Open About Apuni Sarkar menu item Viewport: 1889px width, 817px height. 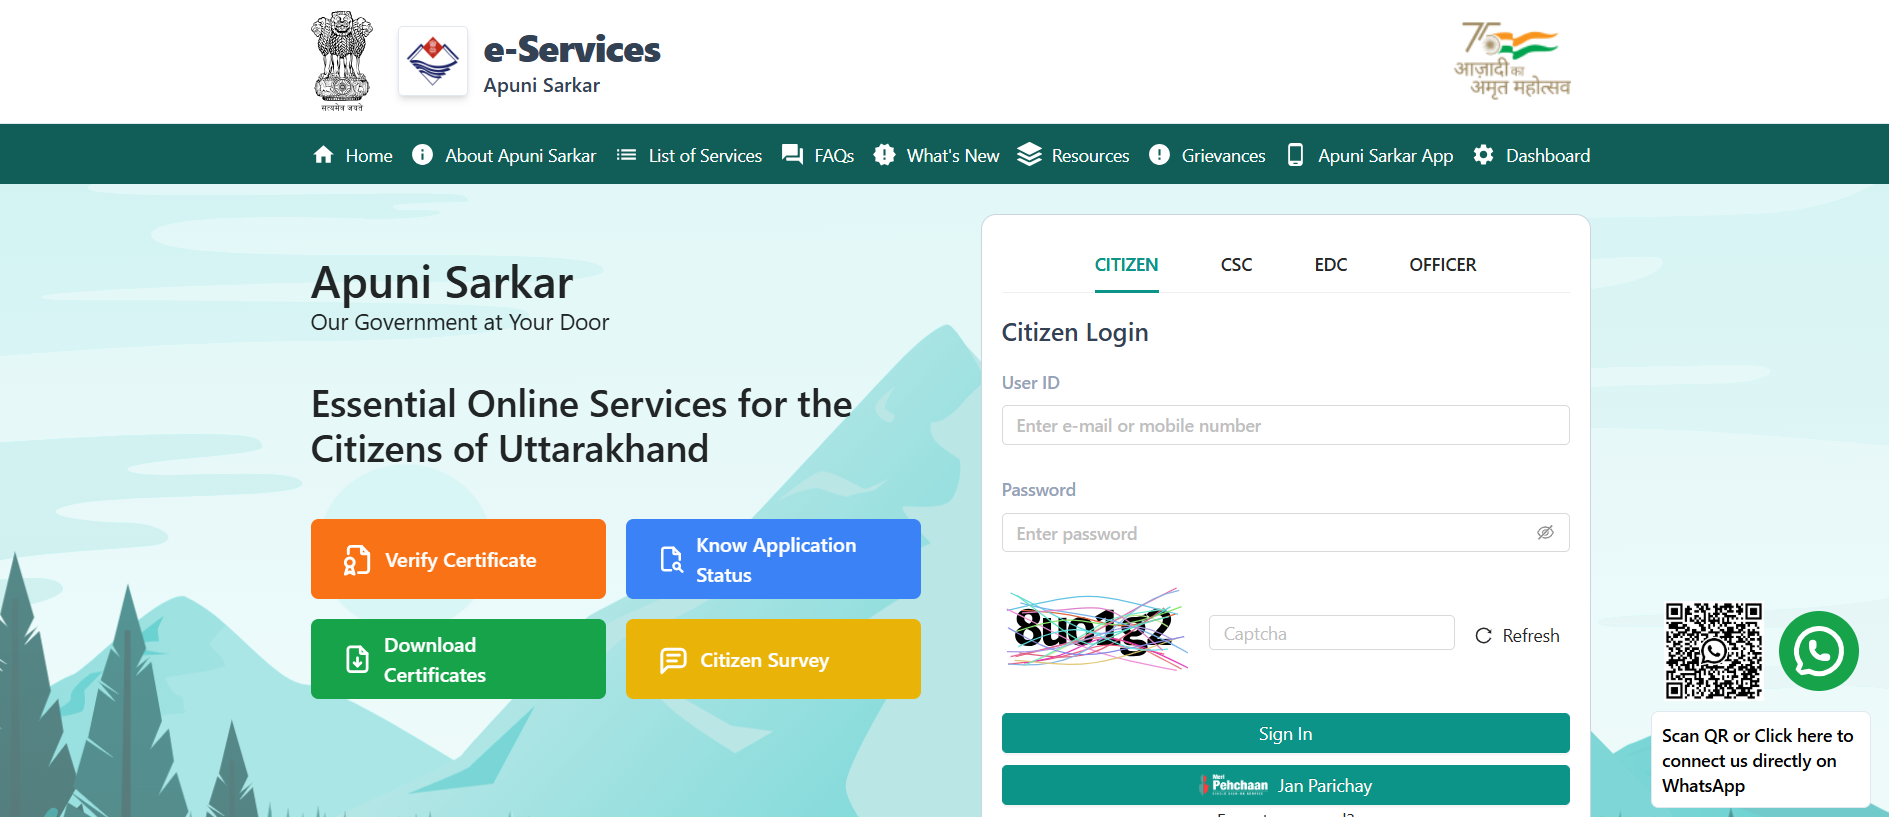[504, 155]
